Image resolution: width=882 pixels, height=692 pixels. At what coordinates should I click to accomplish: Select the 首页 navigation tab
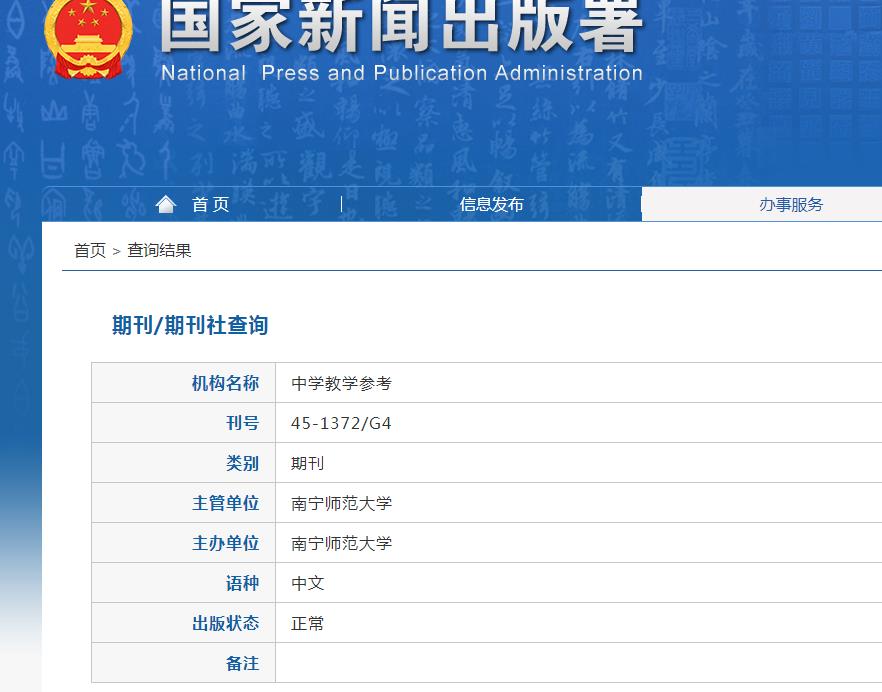coord(209,204)
